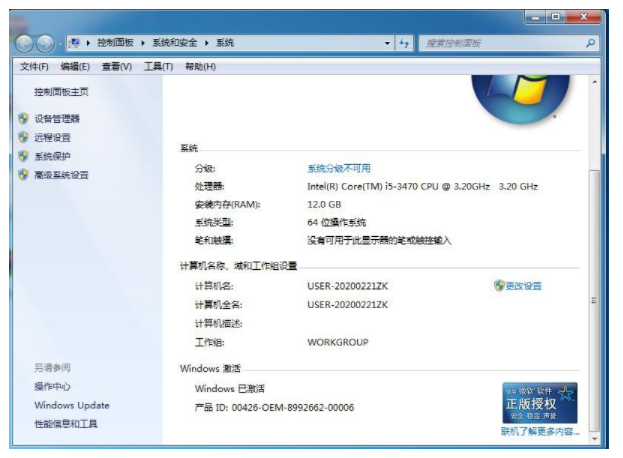The width and height of the screenshot is (623, 458).
Task: Click the Forward navigation arrow button
Action: pos(46,44)
